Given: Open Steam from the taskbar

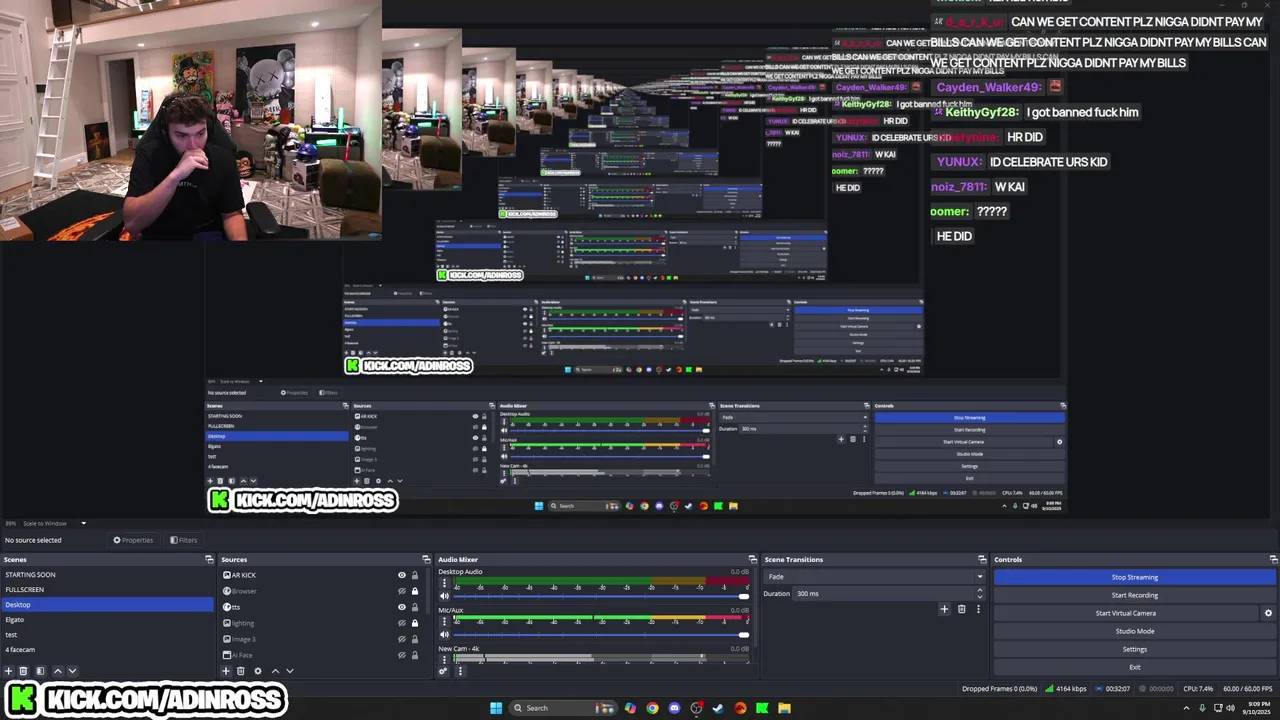Looking at the screenshot, I should tap(718, 708).
